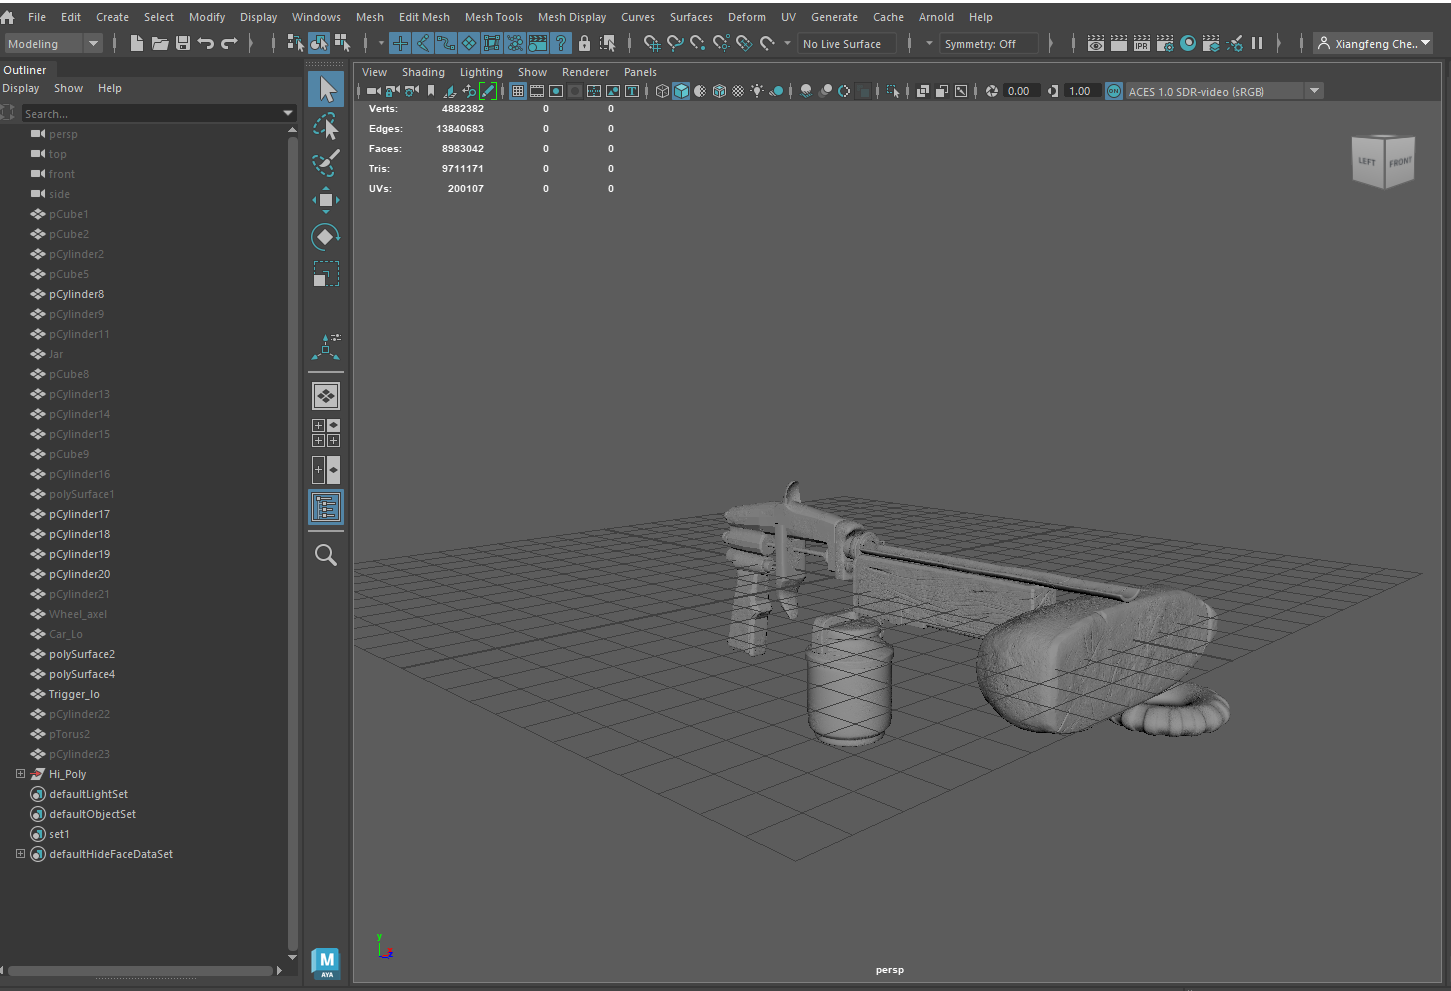Open the Deform menu
1451x991 pixels.
(746, 17)
